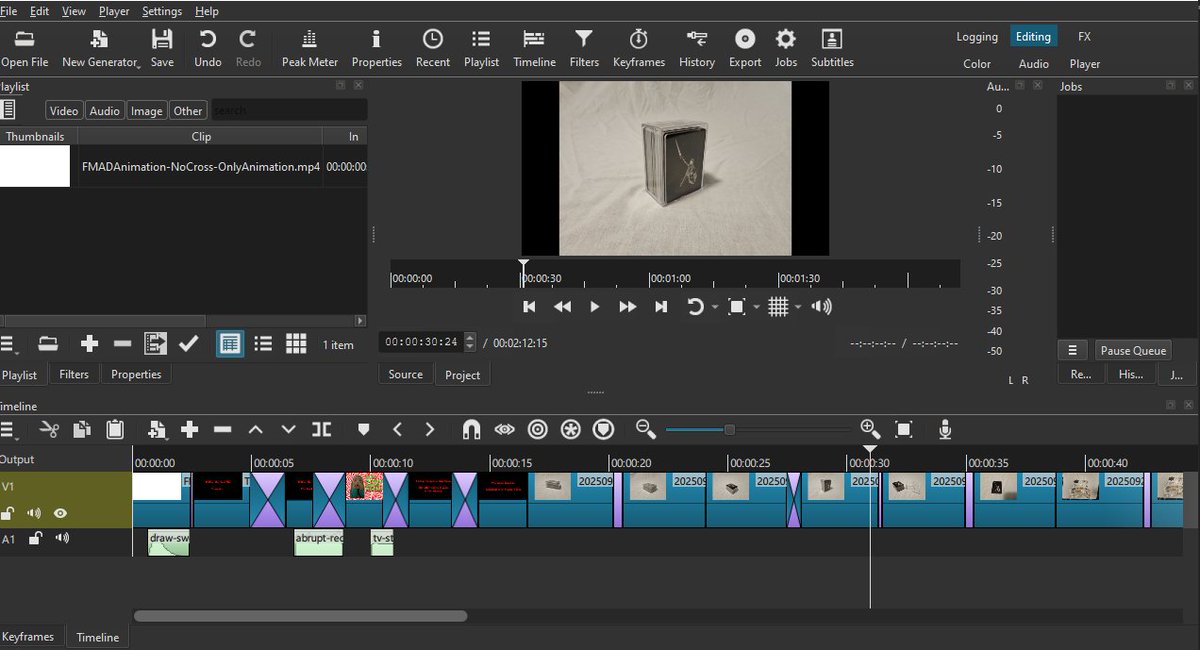
Task: Open the timeline hamburger menu
Action: tap(10, 429)
